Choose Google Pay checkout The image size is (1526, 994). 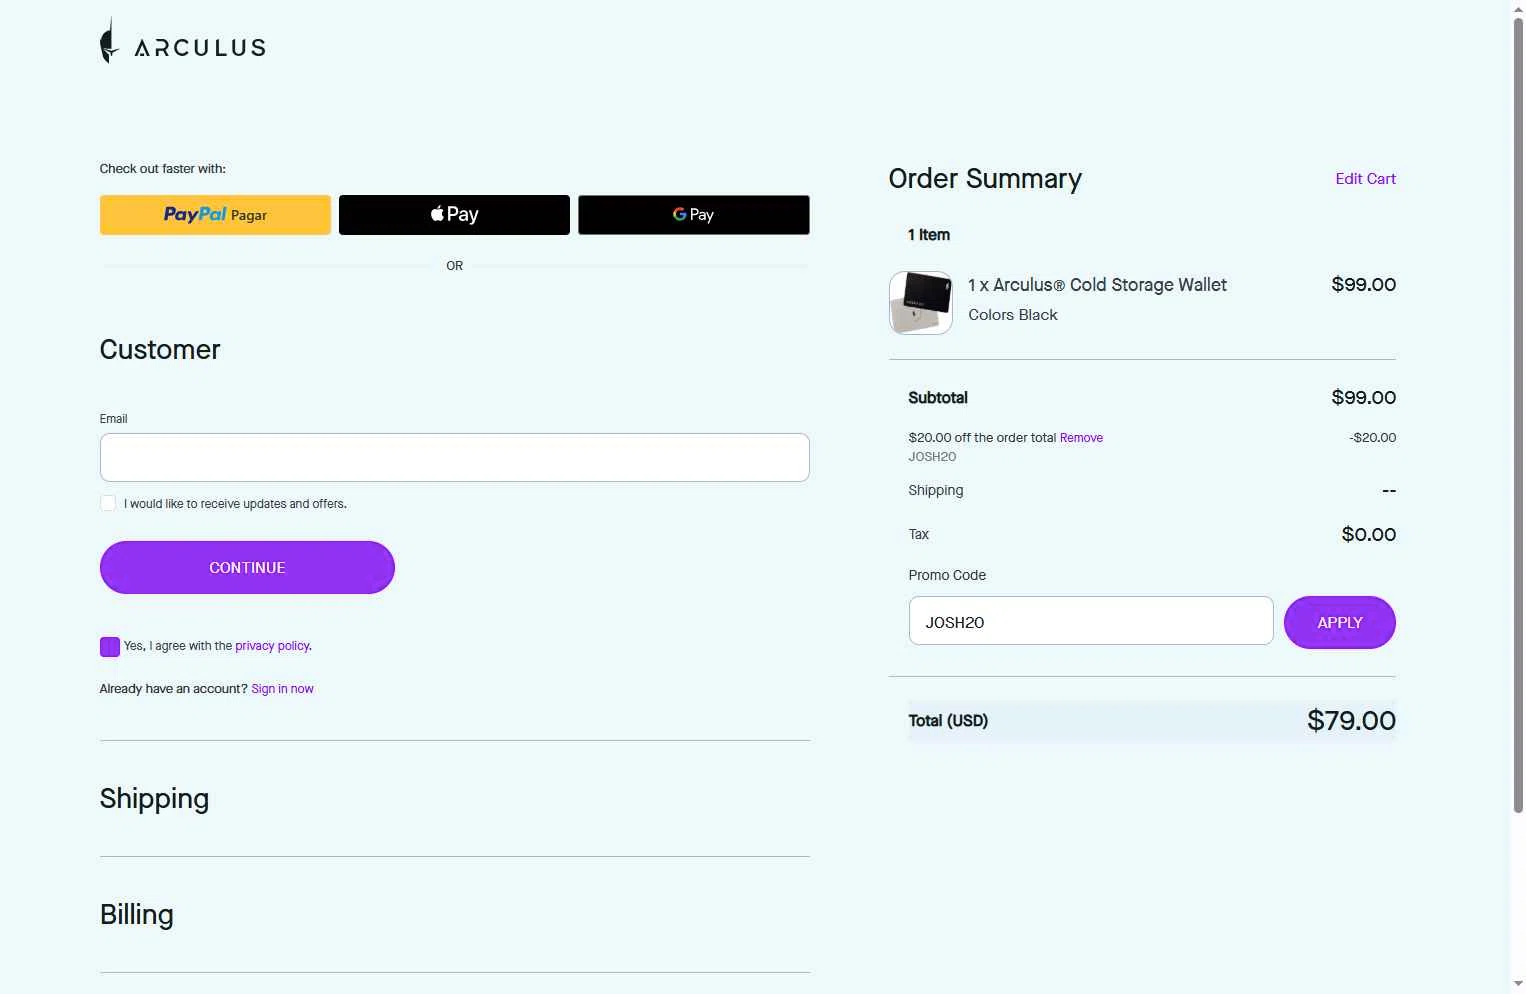point(694,215)
